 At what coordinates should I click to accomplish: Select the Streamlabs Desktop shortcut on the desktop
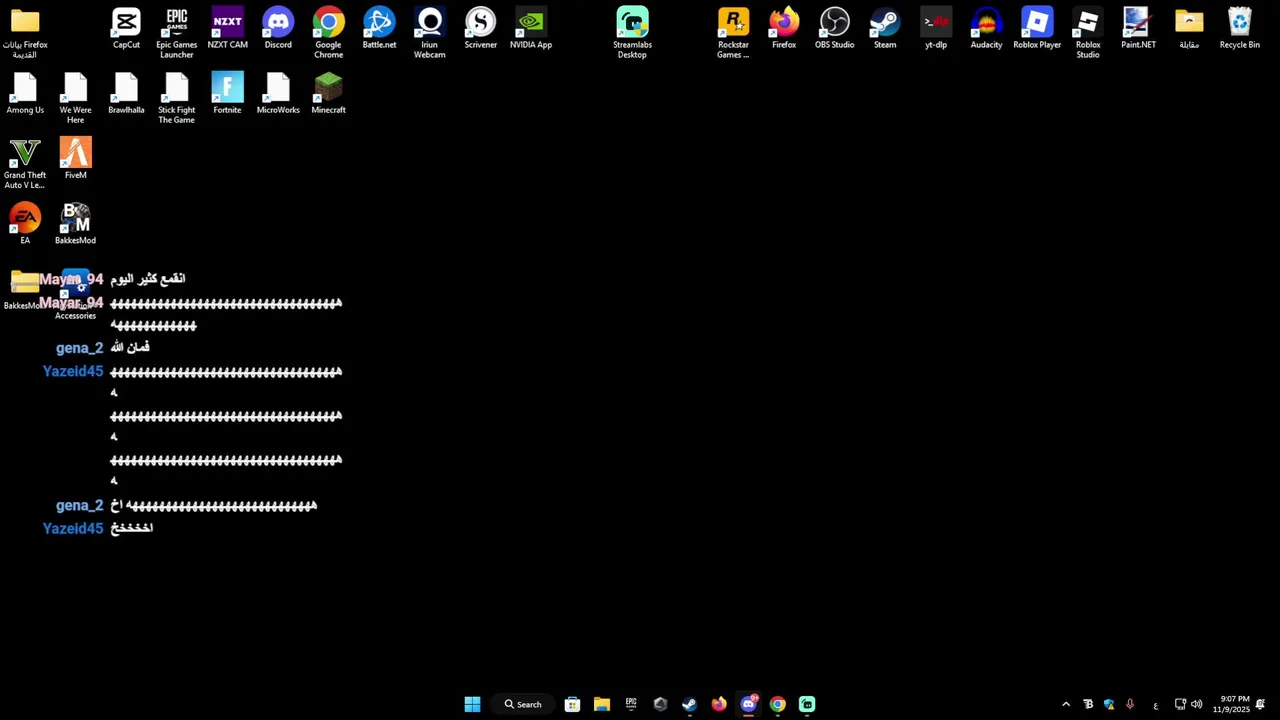pyautogui.click(x=632, y=33)
